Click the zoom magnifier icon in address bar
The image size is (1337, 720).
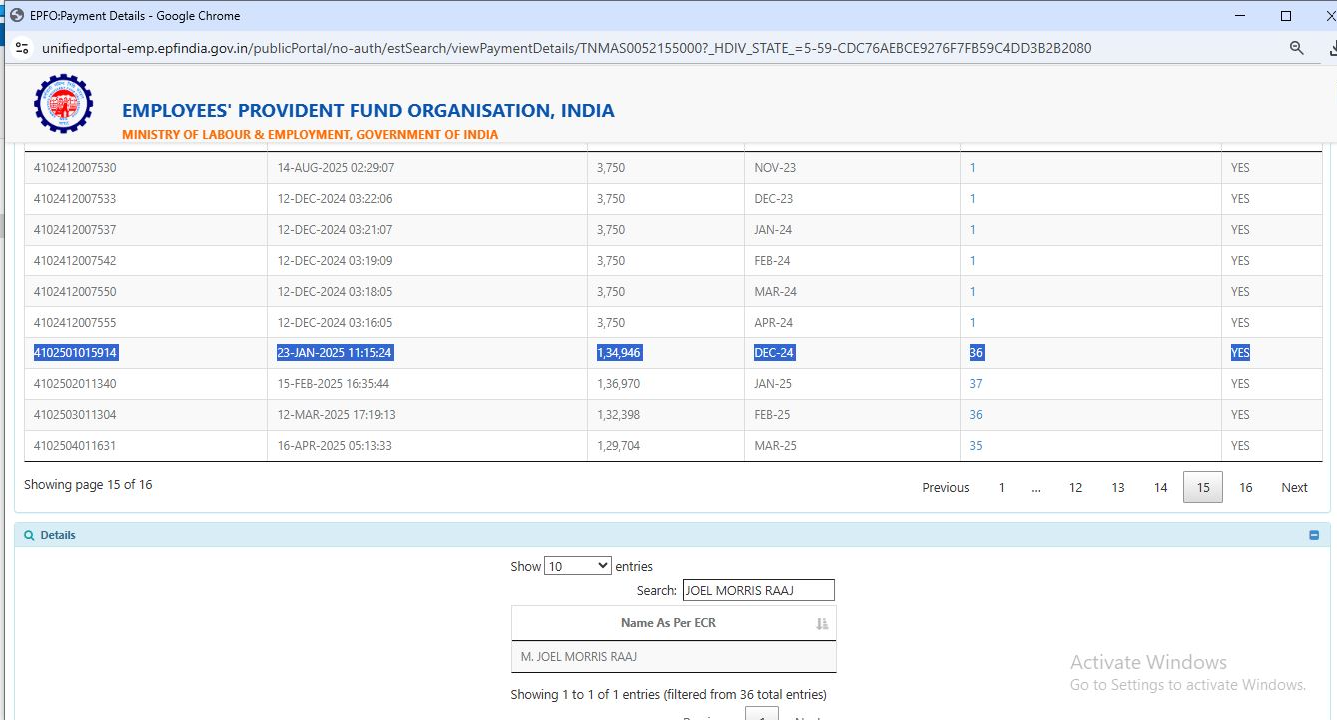(1296, 48)
